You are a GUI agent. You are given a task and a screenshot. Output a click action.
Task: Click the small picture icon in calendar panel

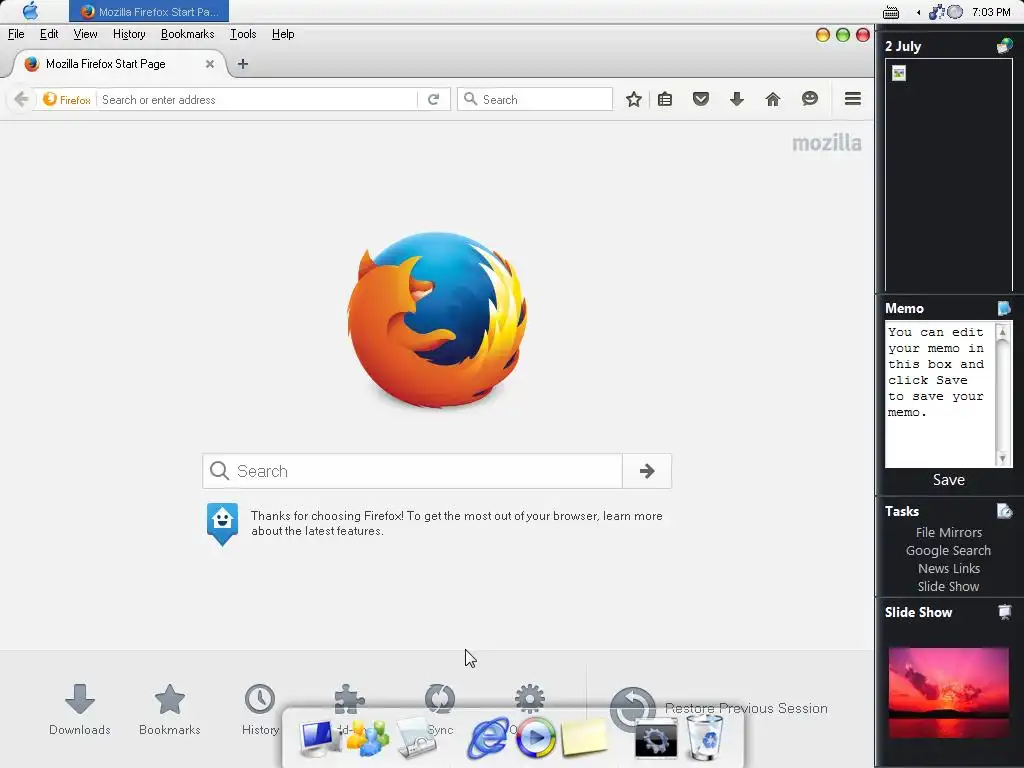[899, 73]
